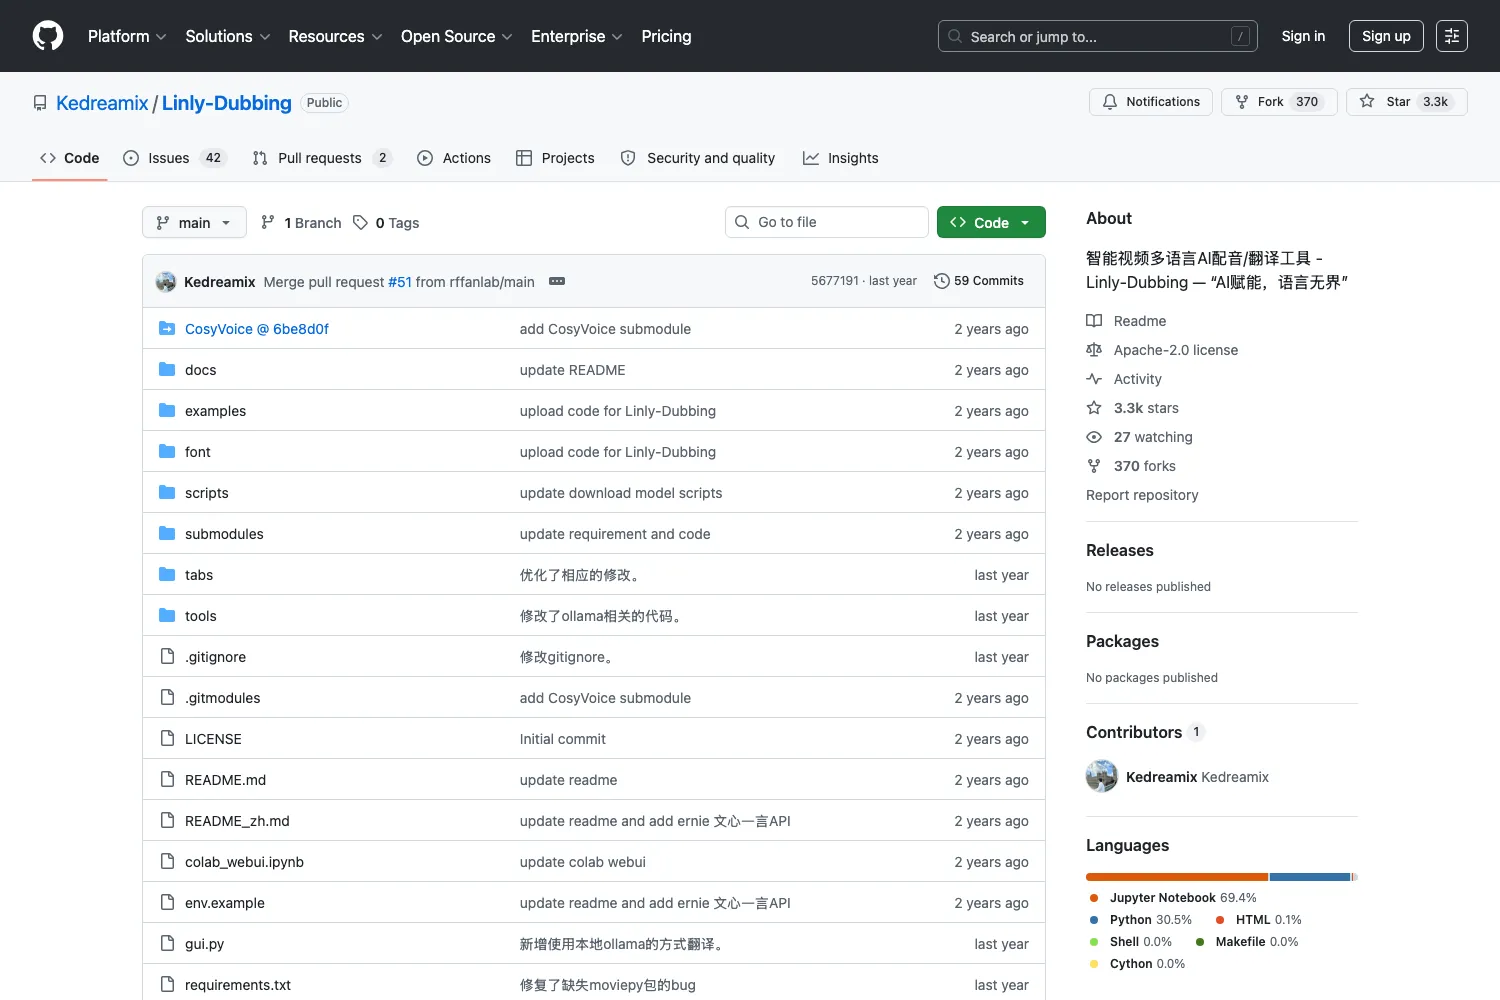Open the Apache-2.0 license link
Viewport: 1500px width, 1000px height.
[1162, 350]
